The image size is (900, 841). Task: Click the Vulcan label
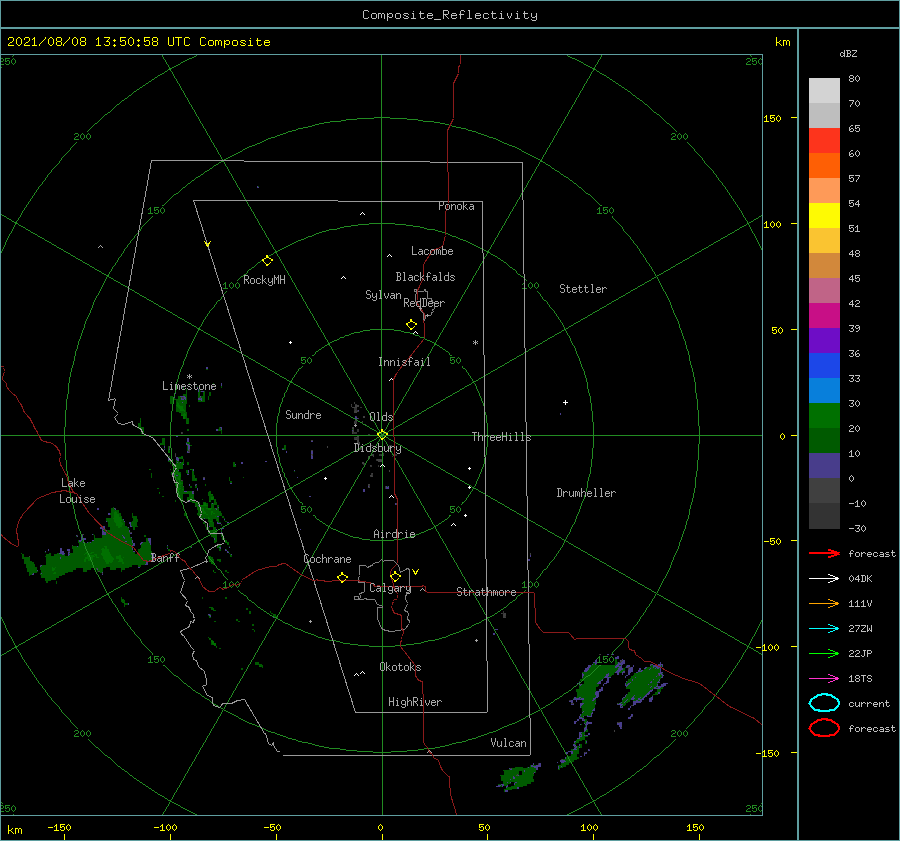pyautogui.click(x=509, y=743)
